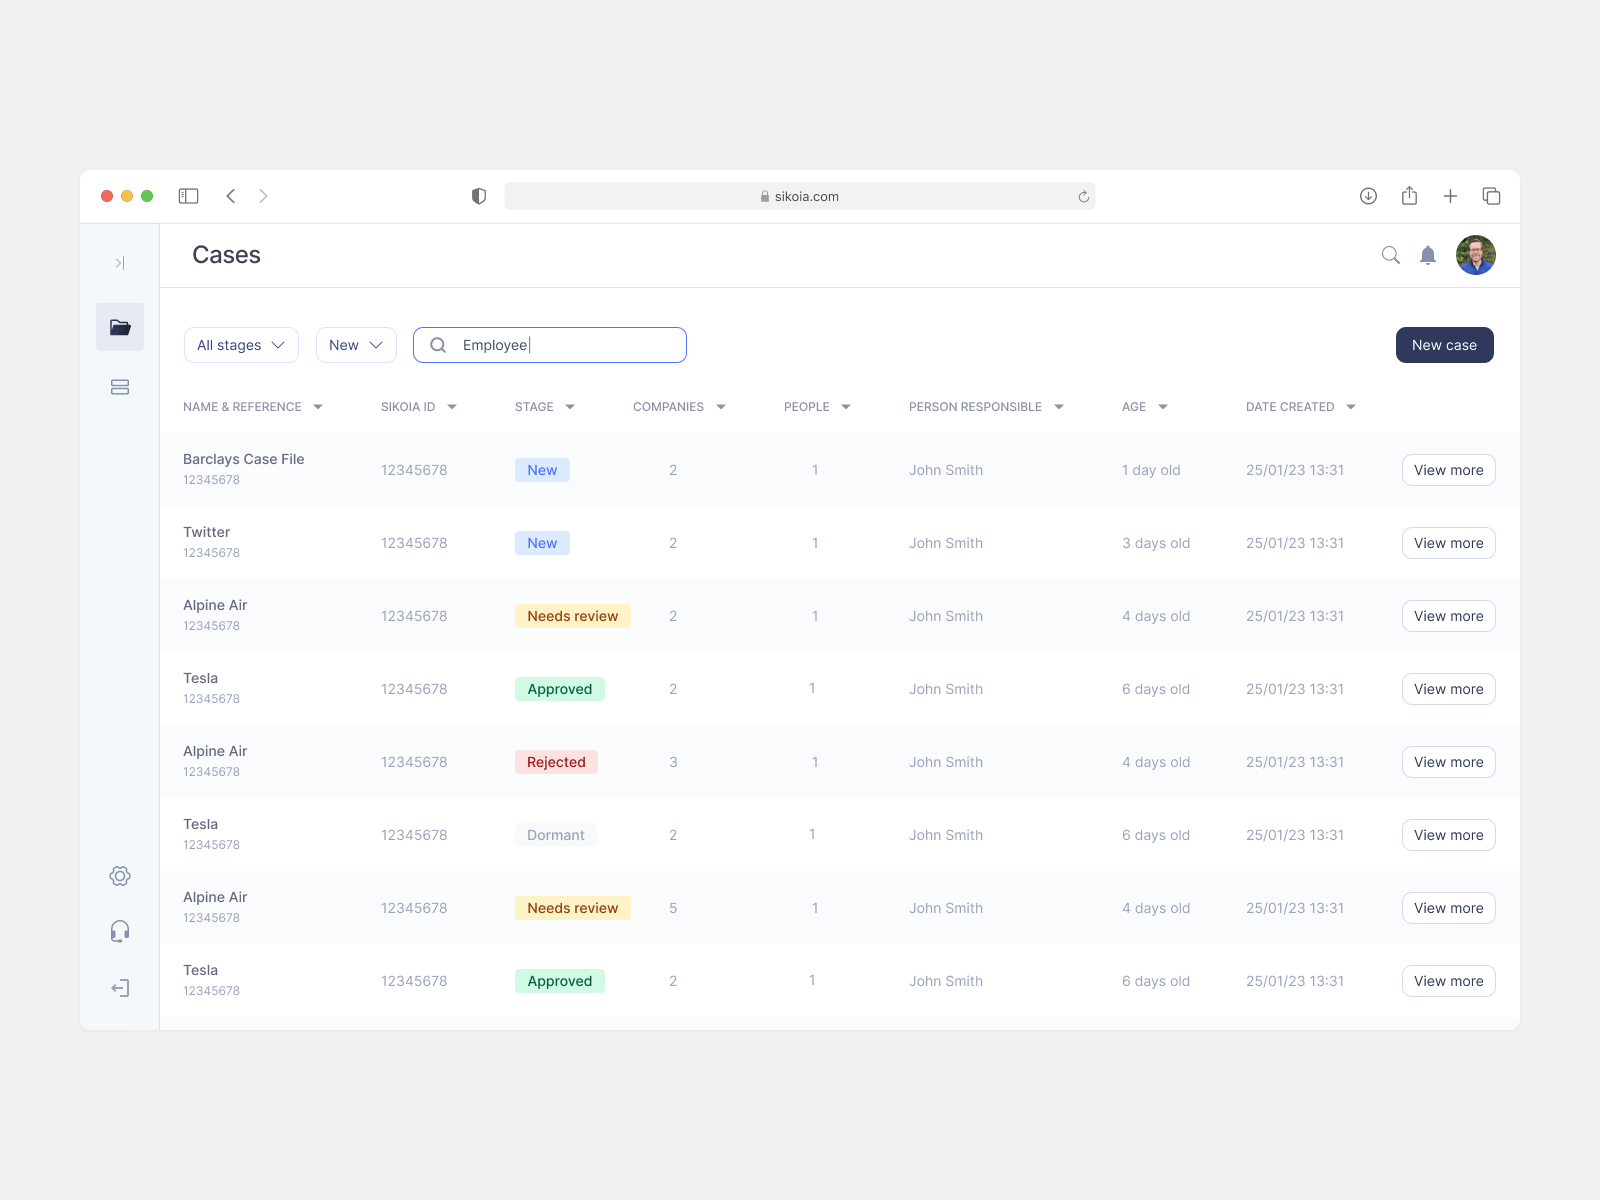Open the stacked database icon in sidebar
This screenshot has width=1600, height=1200.
pyautogui.click(x=120, y=387)
